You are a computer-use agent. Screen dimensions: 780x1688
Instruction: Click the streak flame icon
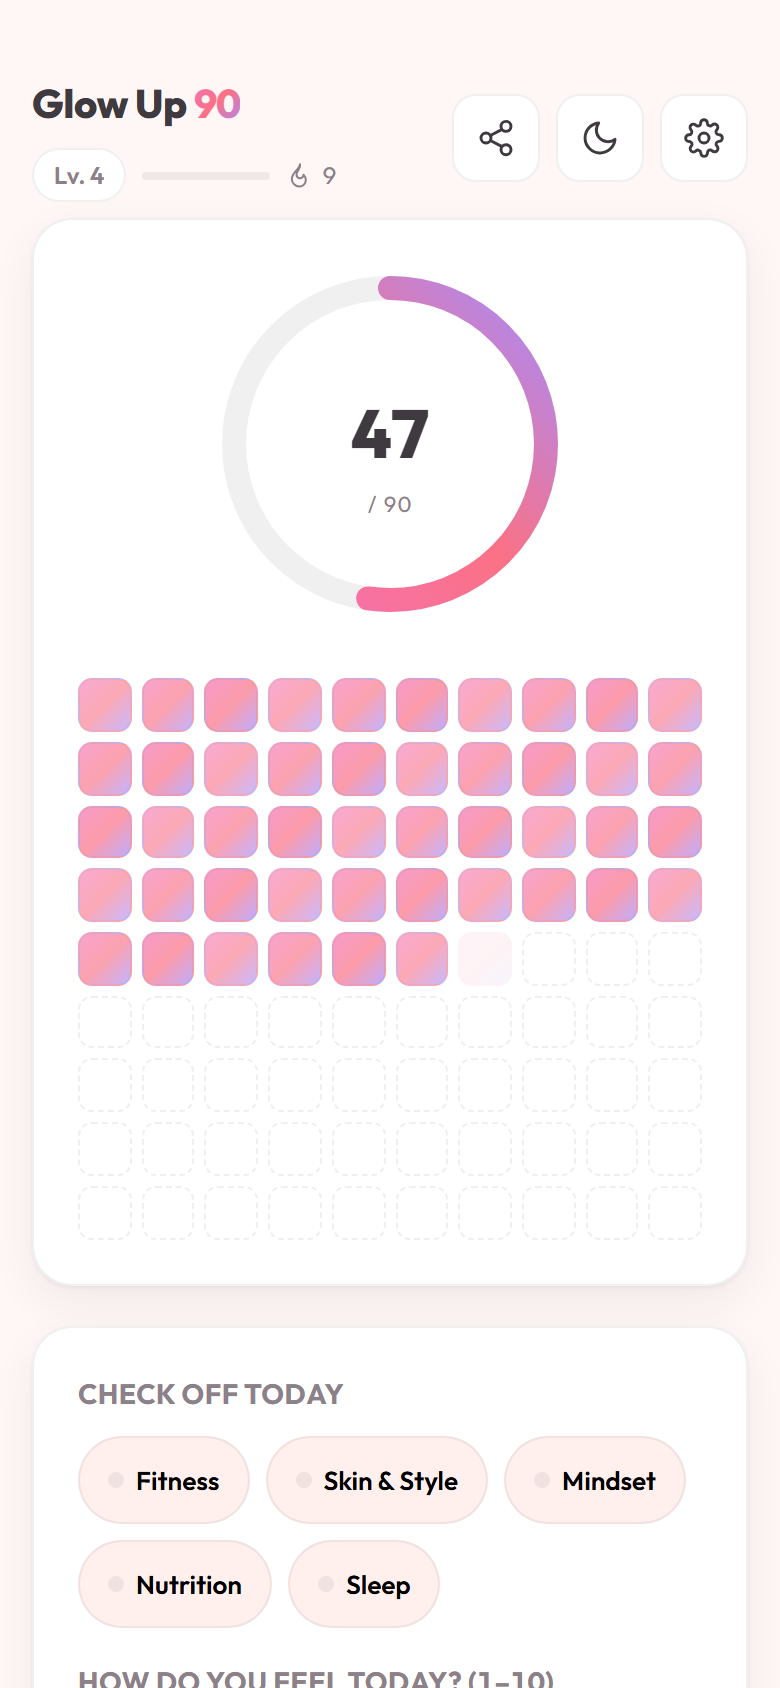point(299,176)
